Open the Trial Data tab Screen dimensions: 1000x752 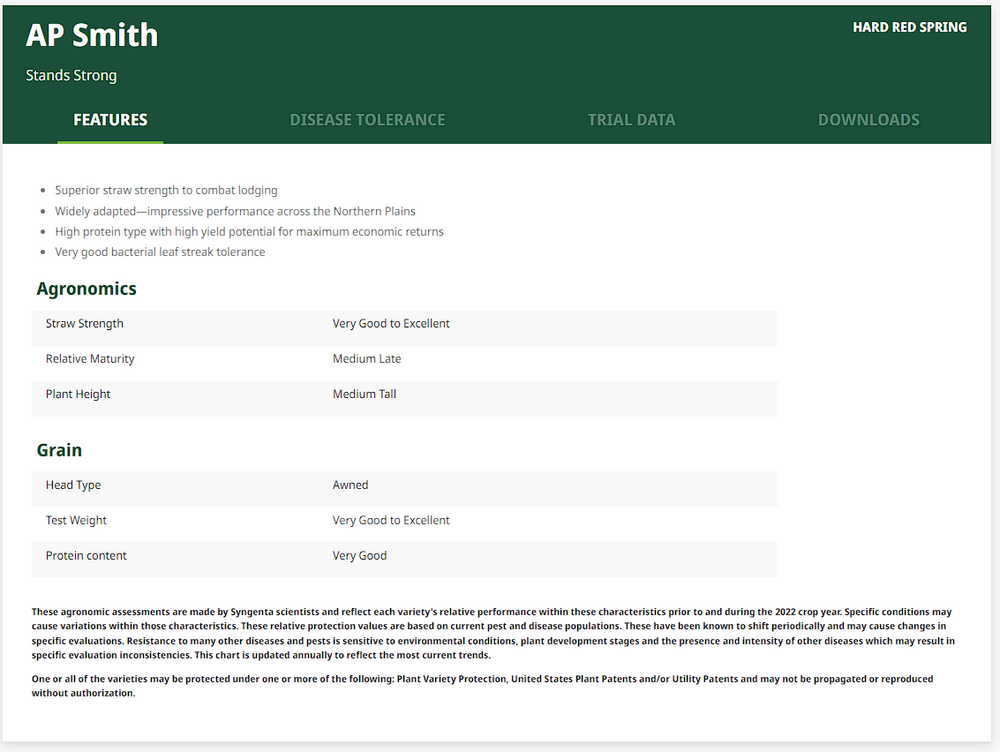coord(631,120)
